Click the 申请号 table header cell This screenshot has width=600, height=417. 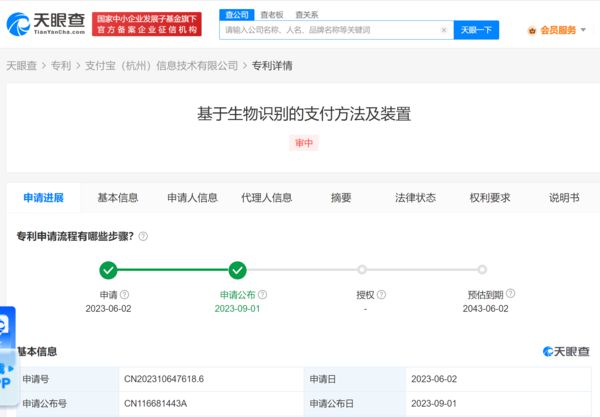68,379
